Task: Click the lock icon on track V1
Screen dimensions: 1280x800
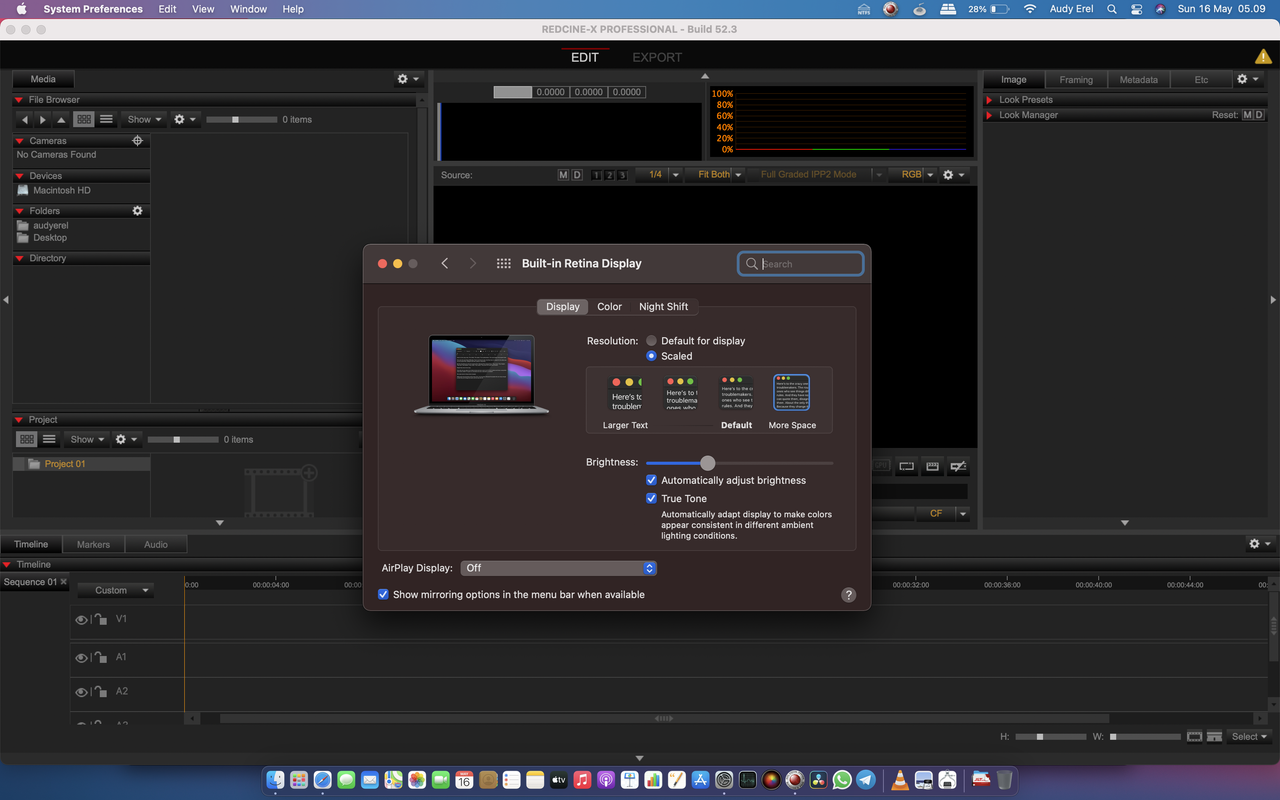Action: [x=100, y=620]
